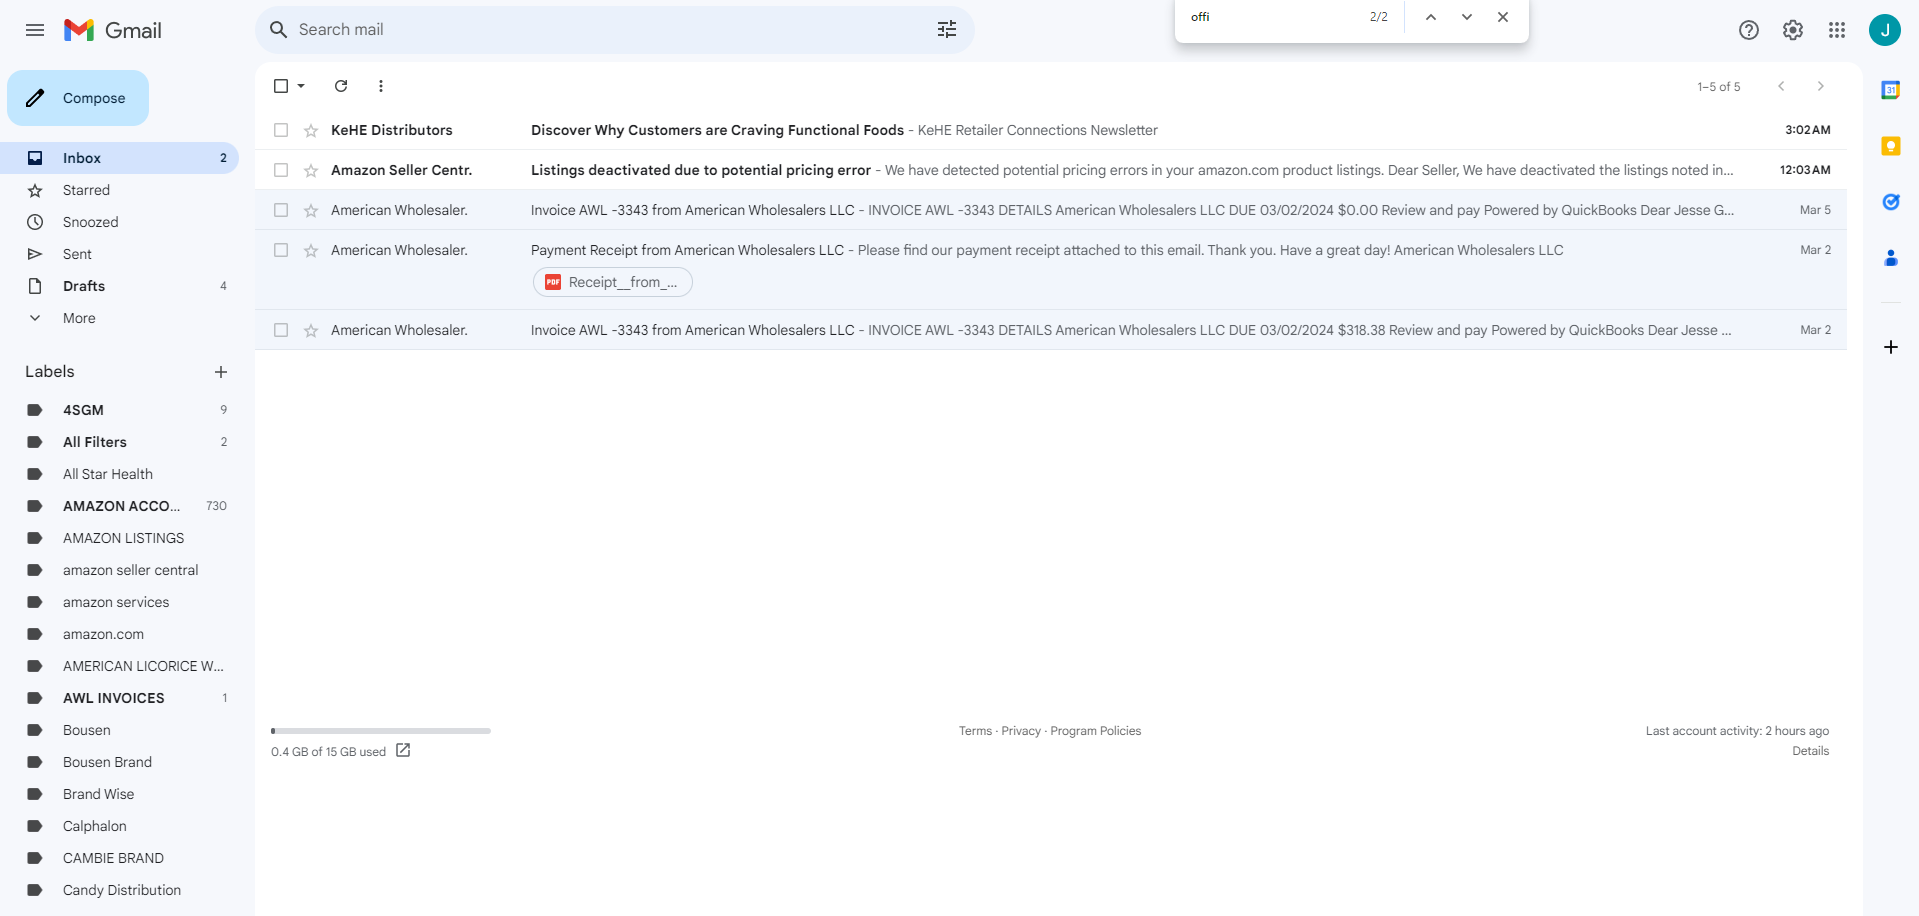Refresh the mail list
1919x916 pixels.
tap(341, 86)
